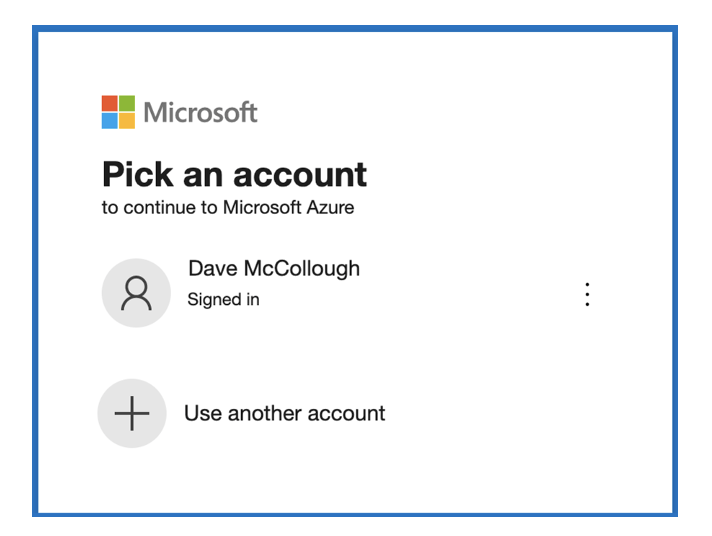The image size is (712, 536).
Task: Click the red square in Microsoft logo
Action: (x=110, y=104)
